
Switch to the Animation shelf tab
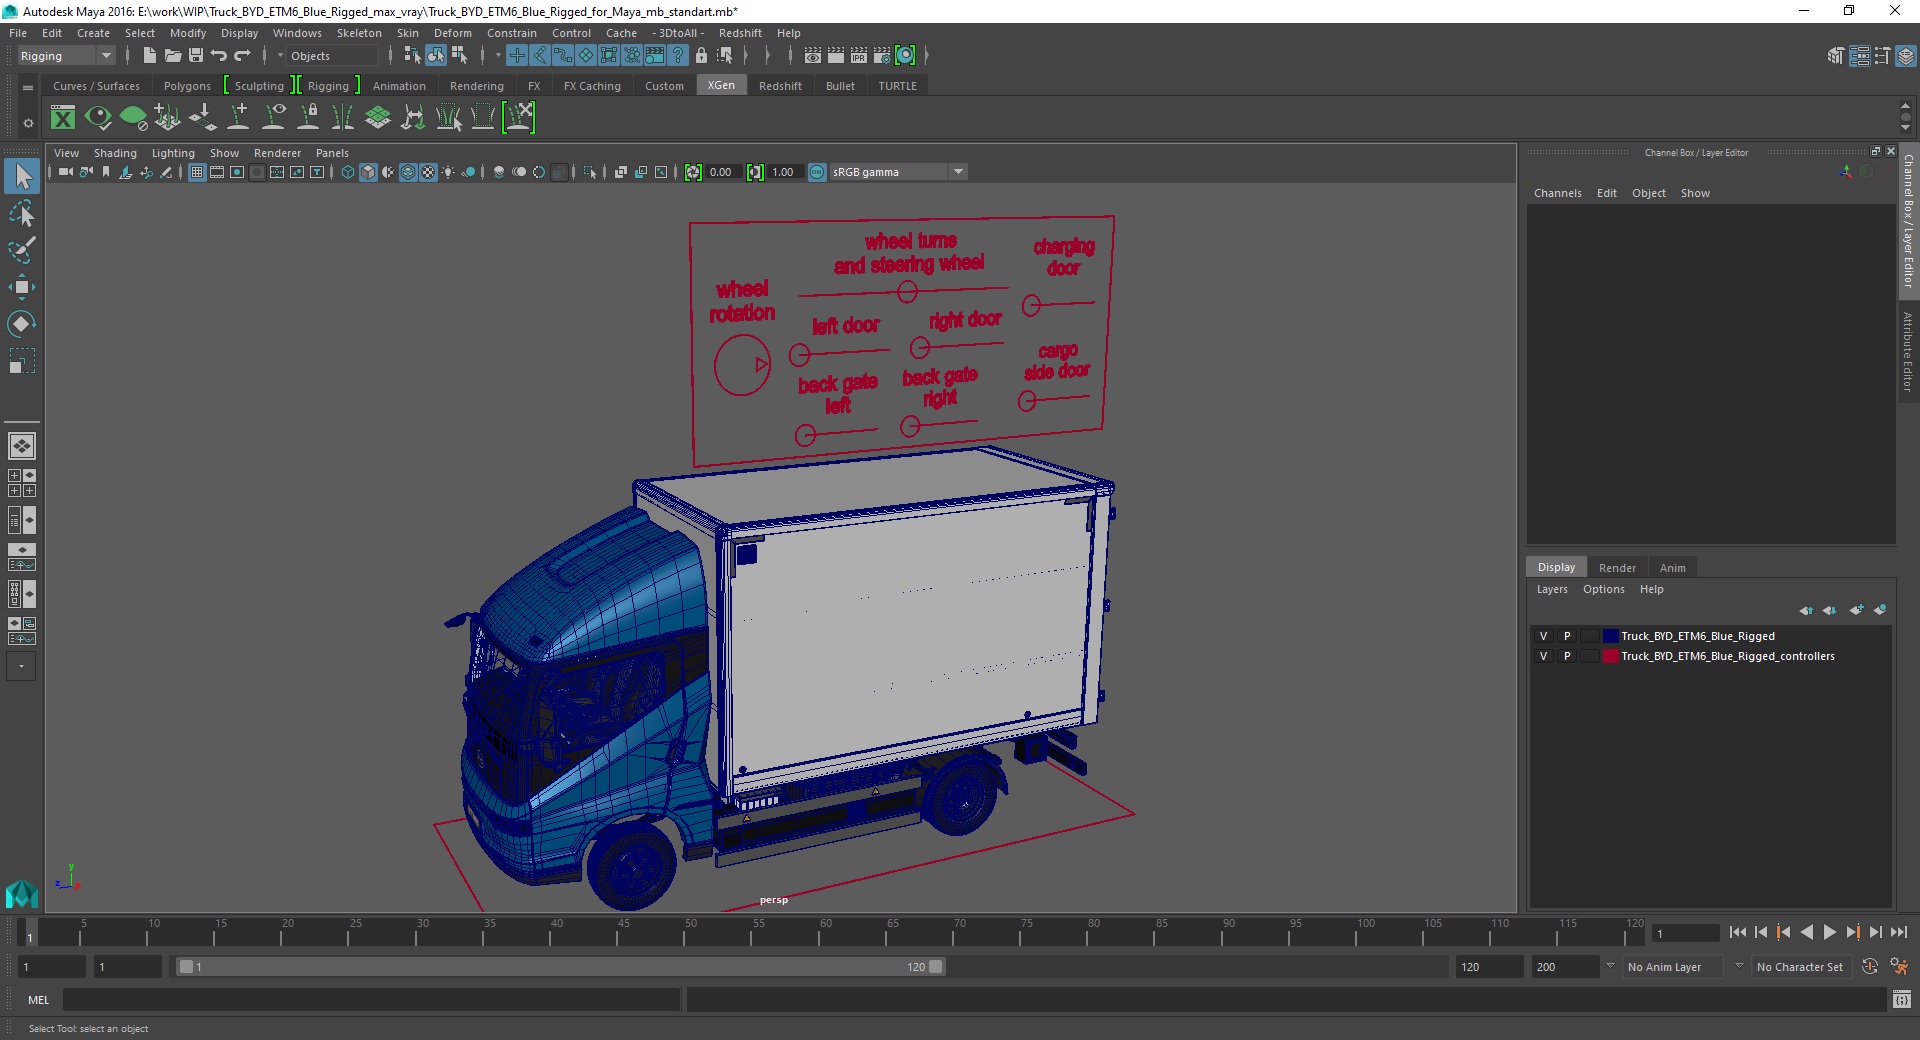(399, 86)
